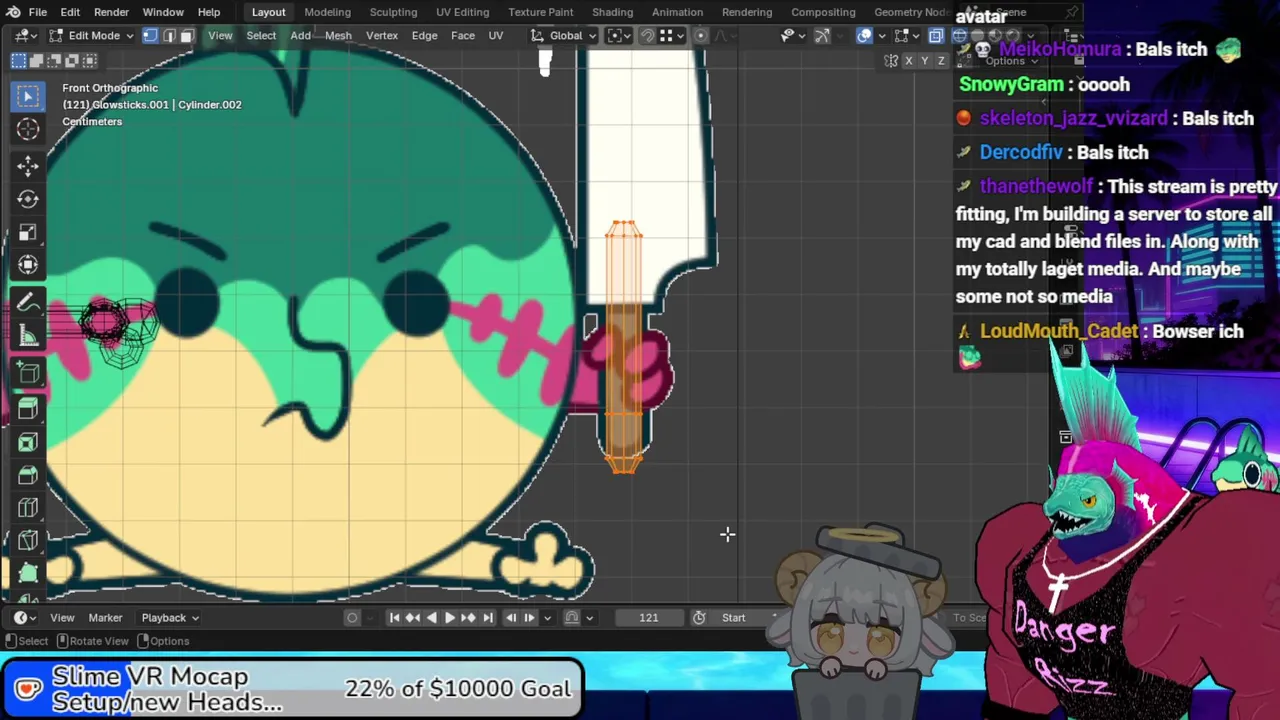Activate the Loop Cut tool
Screen dimensions: 1280x720
click(x=28, y=509)
